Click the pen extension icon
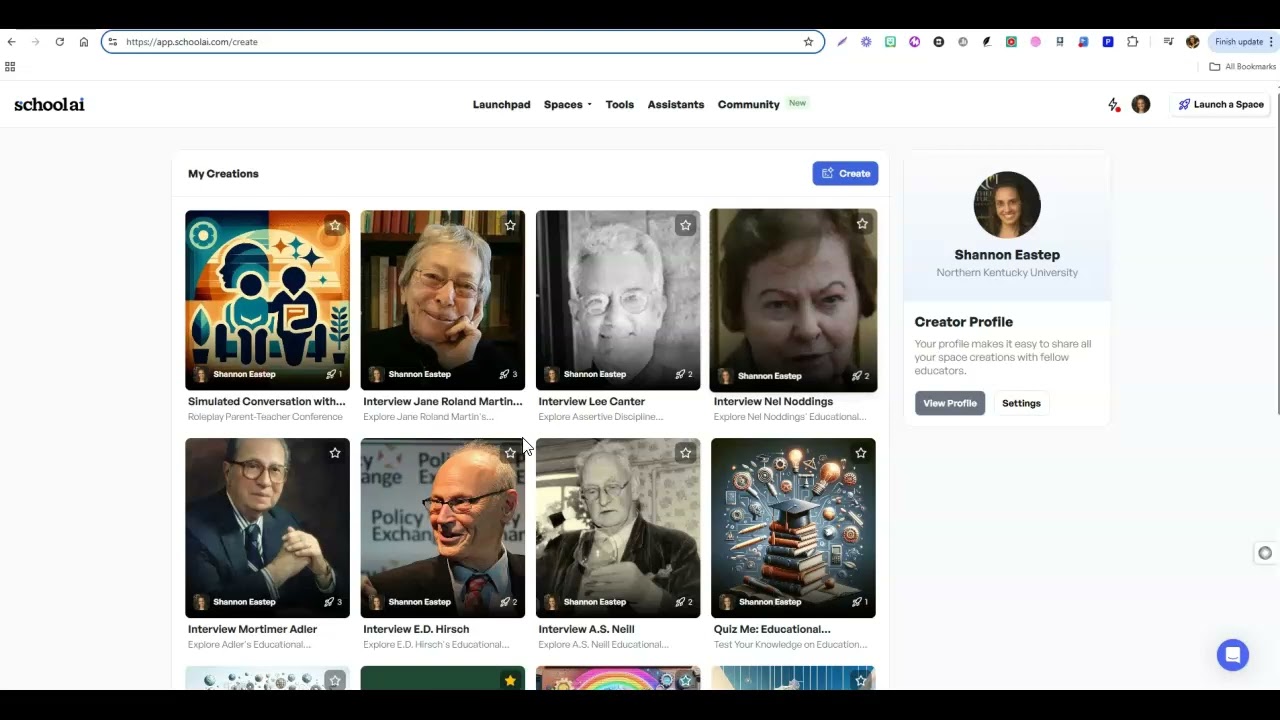The width and height of the screenshot is (1280, 720). coord(842,42)
